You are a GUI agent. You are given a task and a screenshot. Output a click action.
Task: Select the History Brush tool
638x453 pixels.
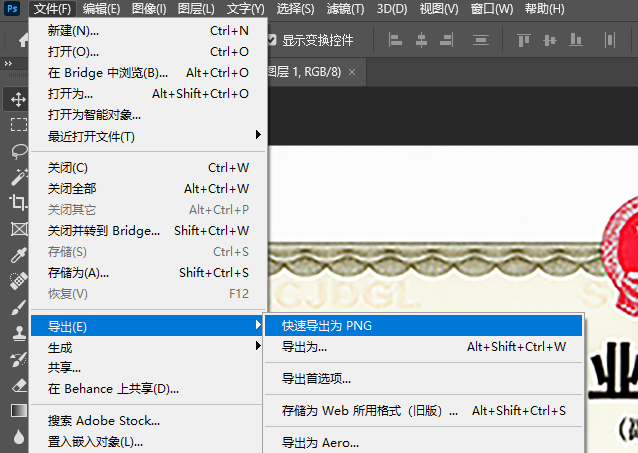pos(19,359)
